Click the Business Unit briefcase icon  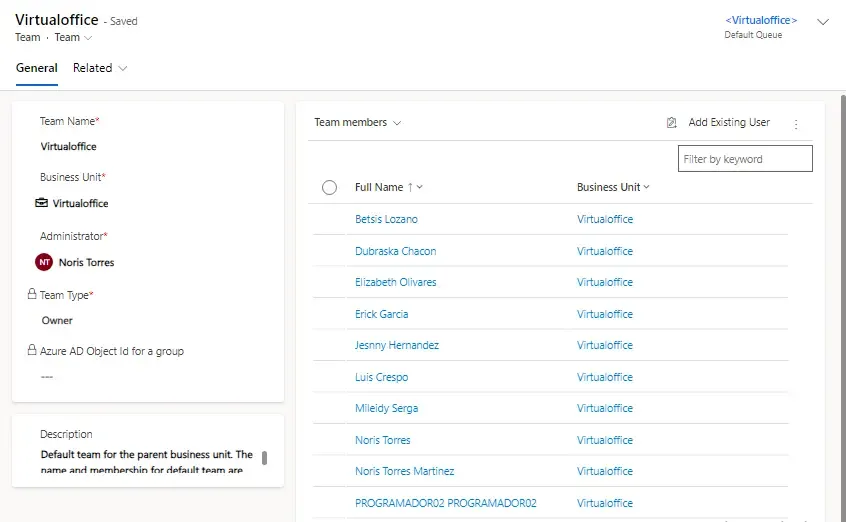42,203
